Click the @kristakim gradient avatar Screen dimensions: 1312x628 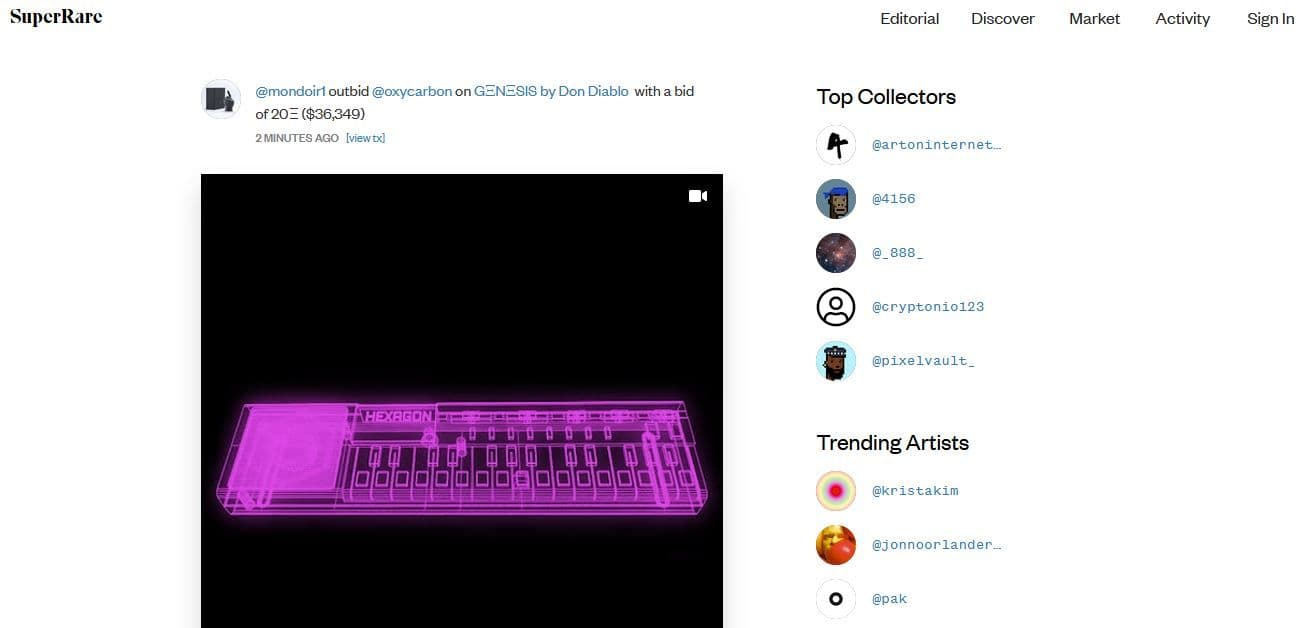click(836, 491)
